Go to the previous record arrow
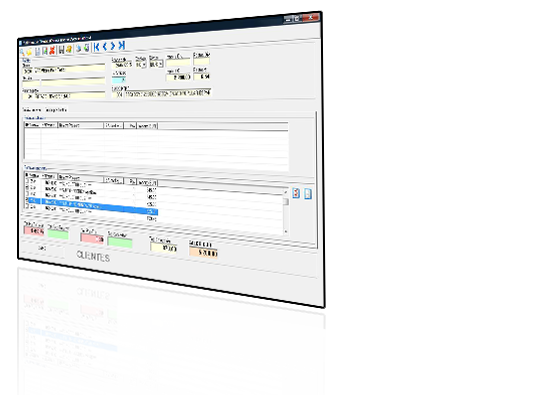Screen dimensions: 540x395 [105, 46]
